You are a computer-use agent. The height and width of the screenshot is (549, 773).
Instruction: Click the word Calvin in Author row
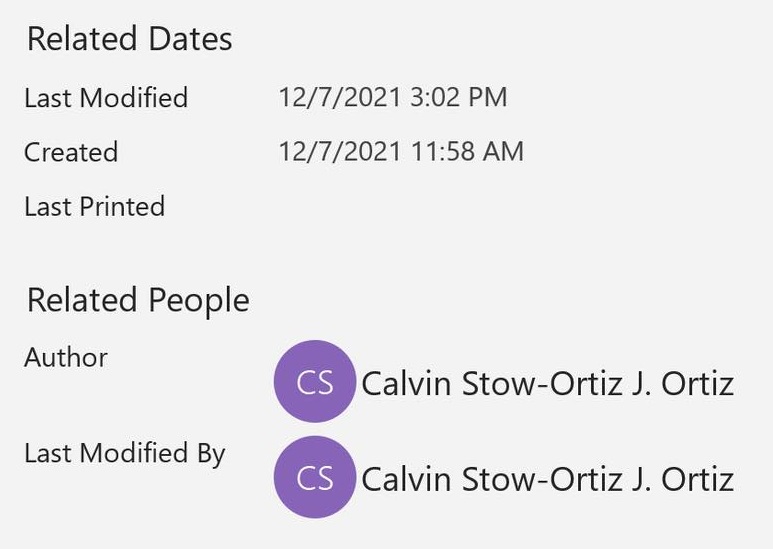406,383
